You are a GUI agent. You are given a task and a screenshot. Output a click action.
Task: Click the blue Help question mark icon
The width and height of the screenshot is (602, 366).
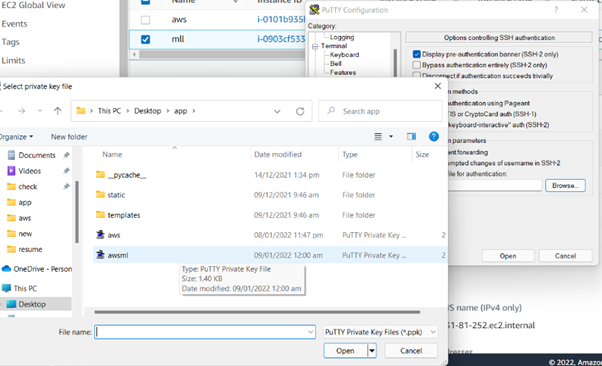433,136
